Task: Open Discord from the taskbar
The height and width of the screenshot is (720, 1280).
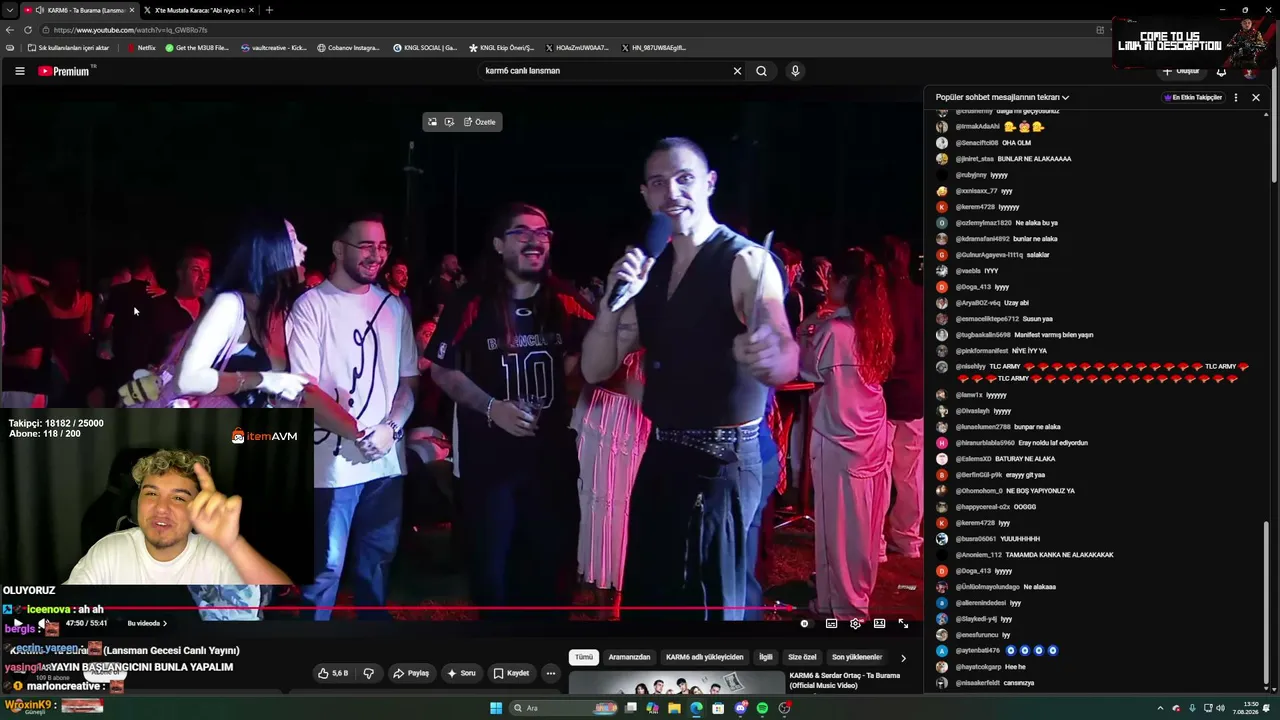Action: pyautogui.click(x=741, y=708)
